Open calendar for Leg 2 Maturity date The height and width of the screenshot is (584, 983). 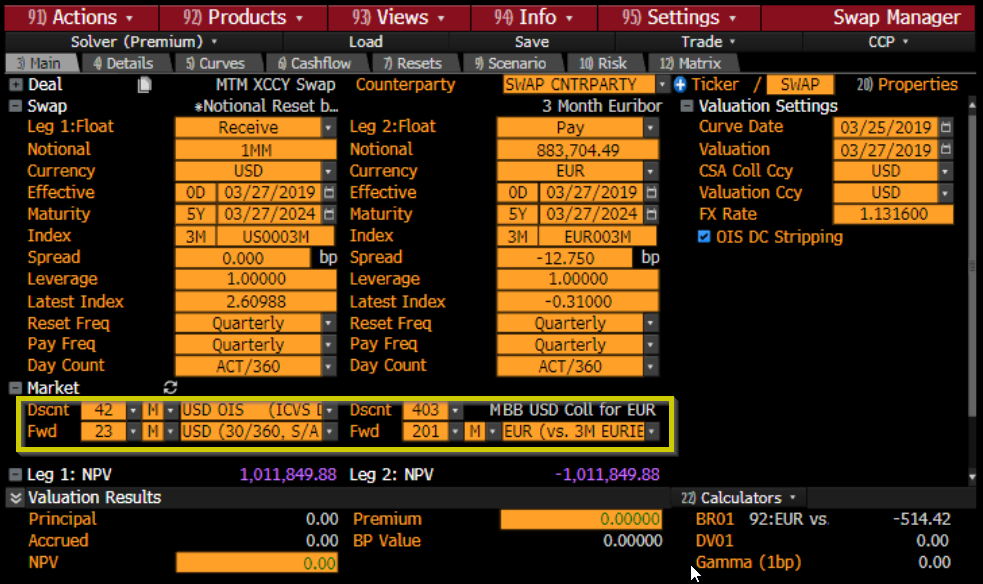point(651,214)
